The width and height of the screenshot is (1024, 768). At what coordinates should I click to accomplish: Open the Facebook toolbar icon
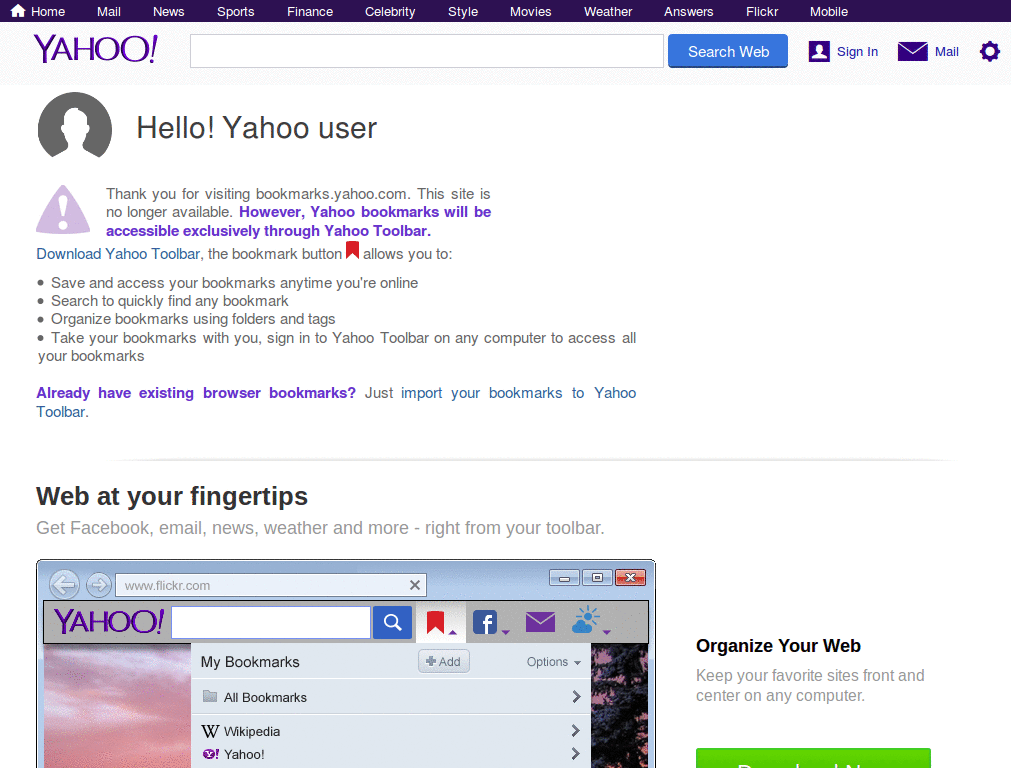coord(485,622)
